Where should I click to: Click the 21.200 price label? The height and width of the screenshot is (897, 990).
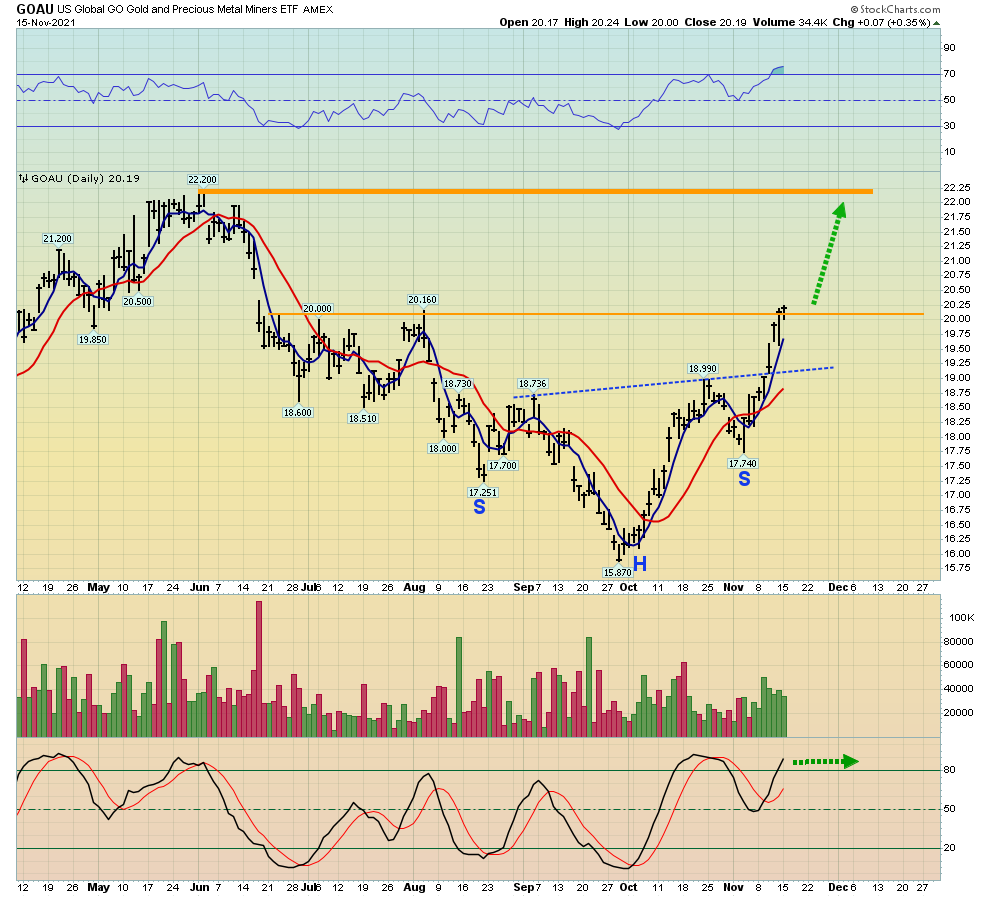57,239
